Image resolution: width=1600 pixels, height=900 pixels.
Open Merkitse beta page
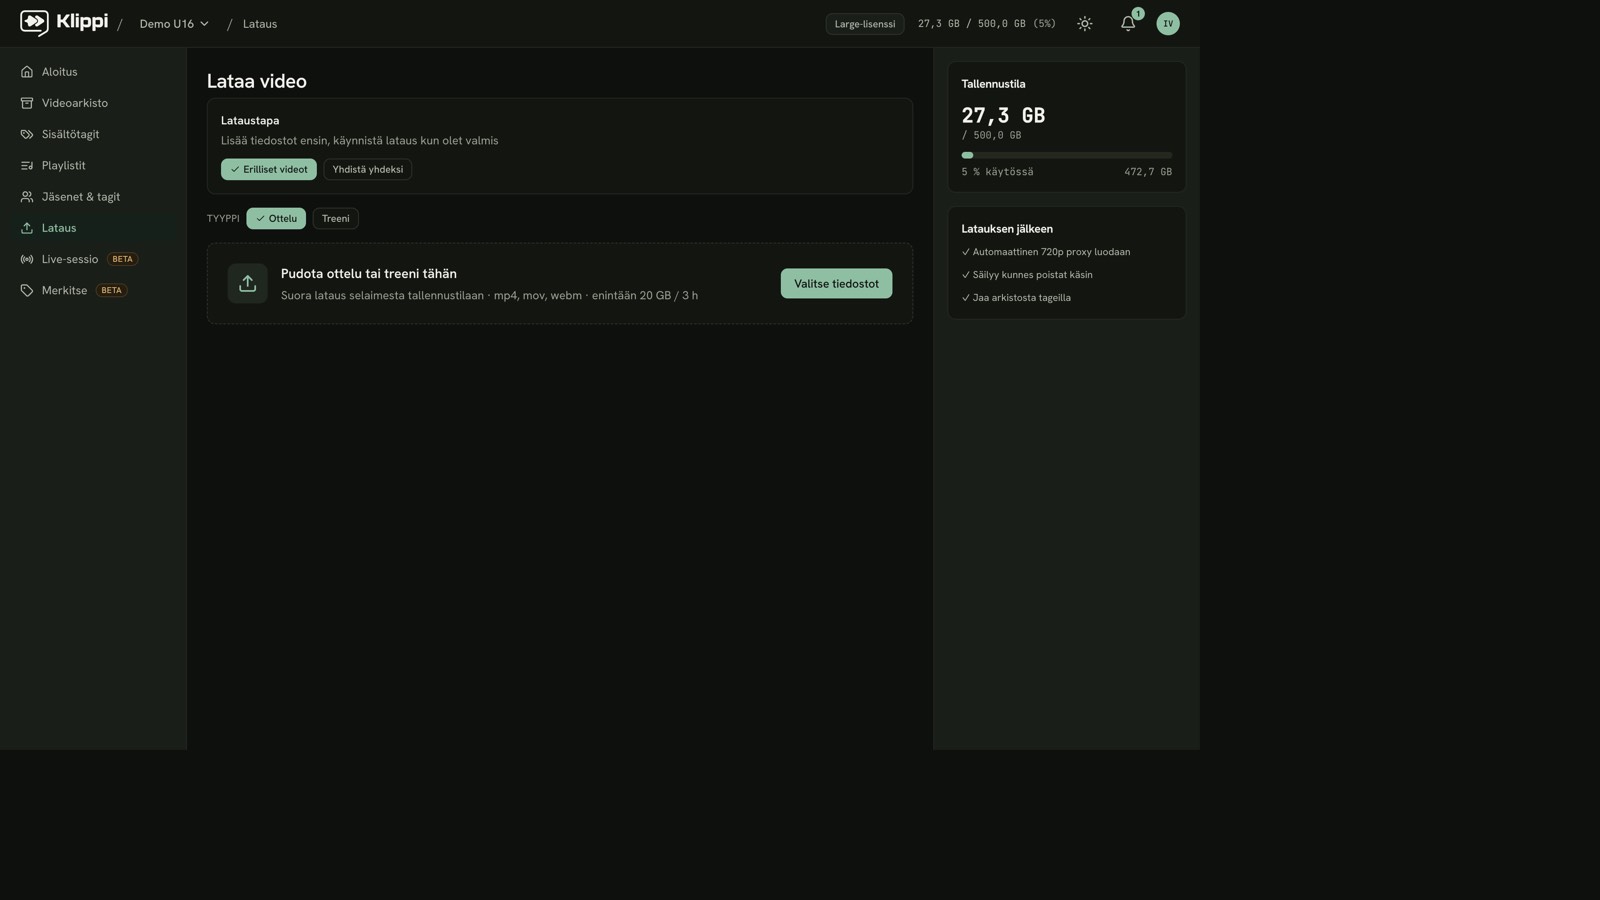point(93,290)
